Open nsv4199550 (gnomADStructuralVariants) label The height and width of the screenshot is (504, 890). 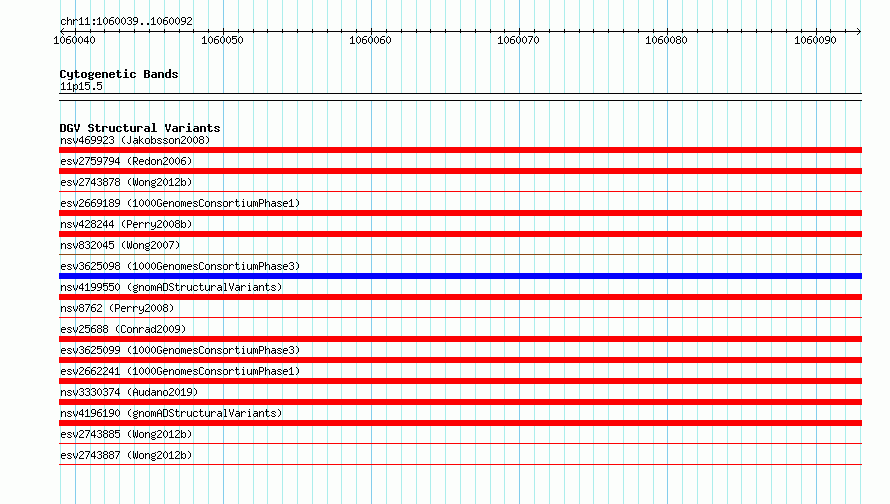tap(171, 287)
